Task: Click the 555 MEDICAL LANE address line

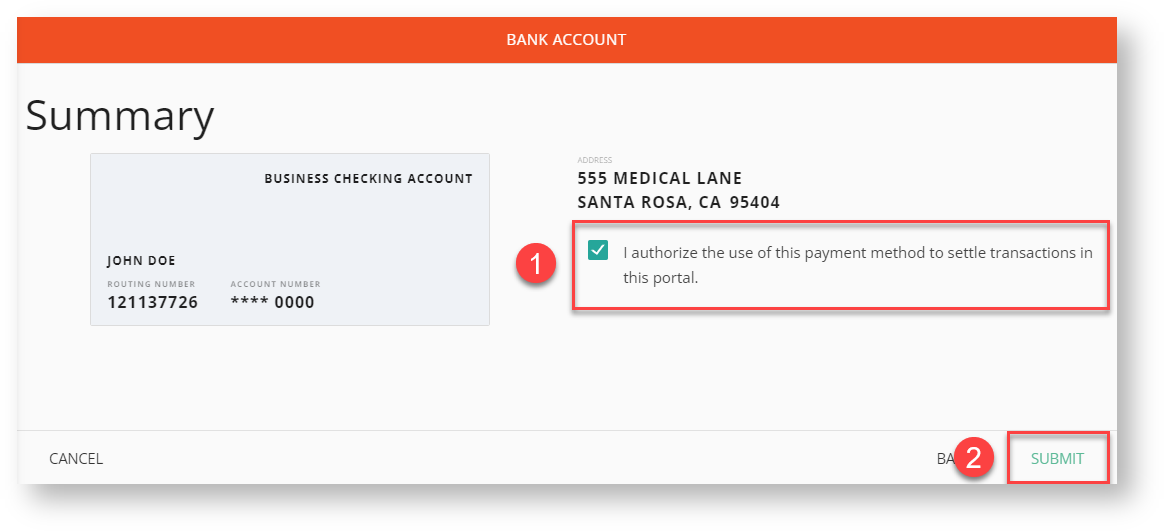Action: (x=660, y=179)
